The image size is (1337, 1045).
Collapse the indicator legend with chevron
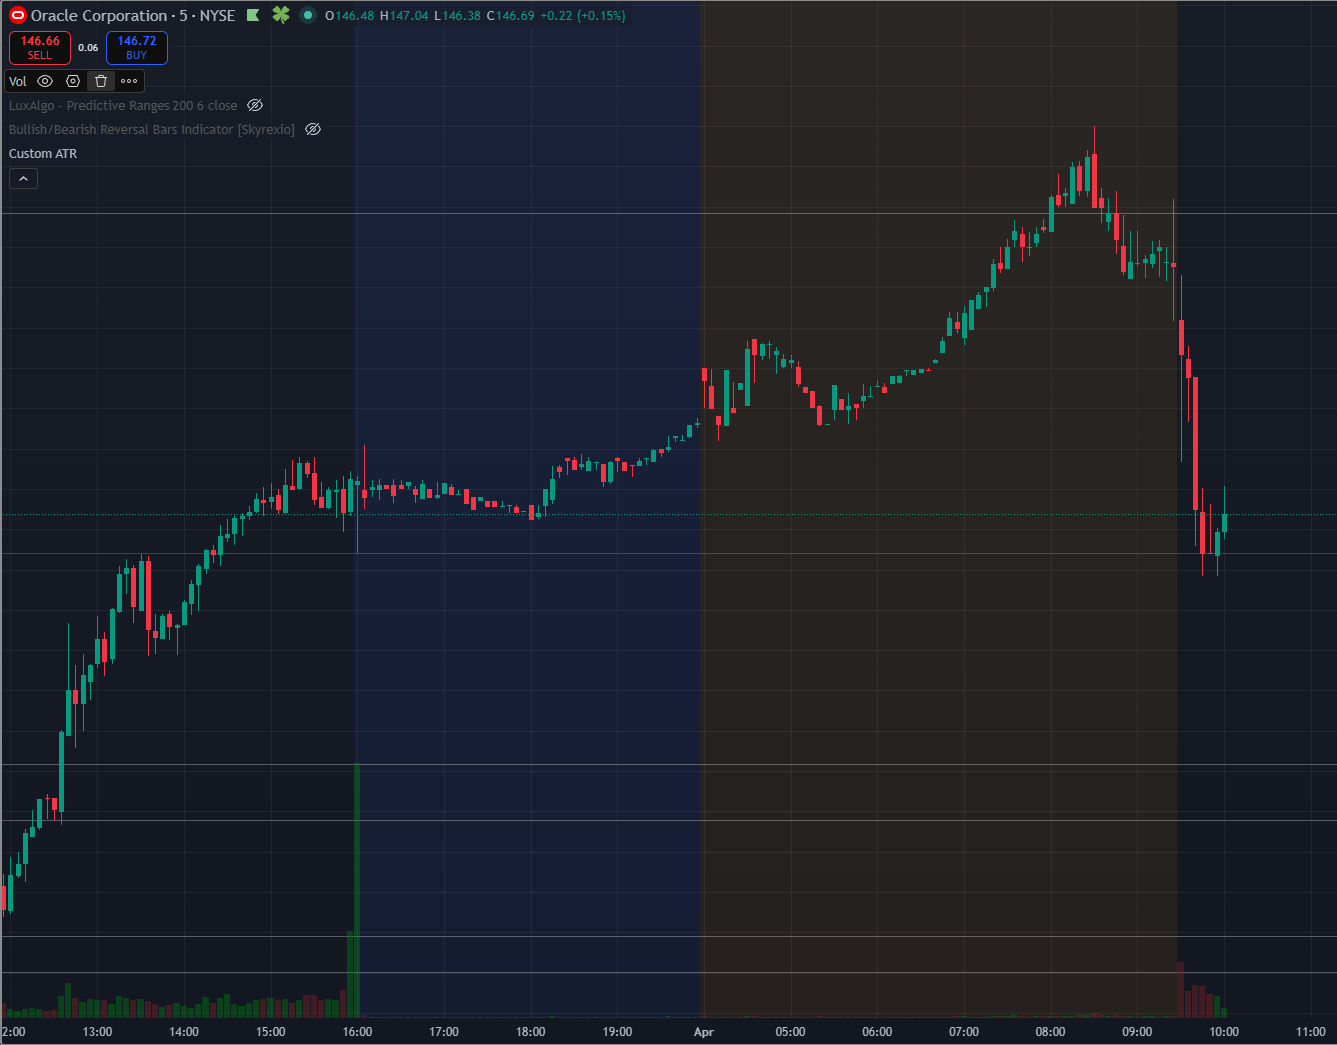coord(23,178)
